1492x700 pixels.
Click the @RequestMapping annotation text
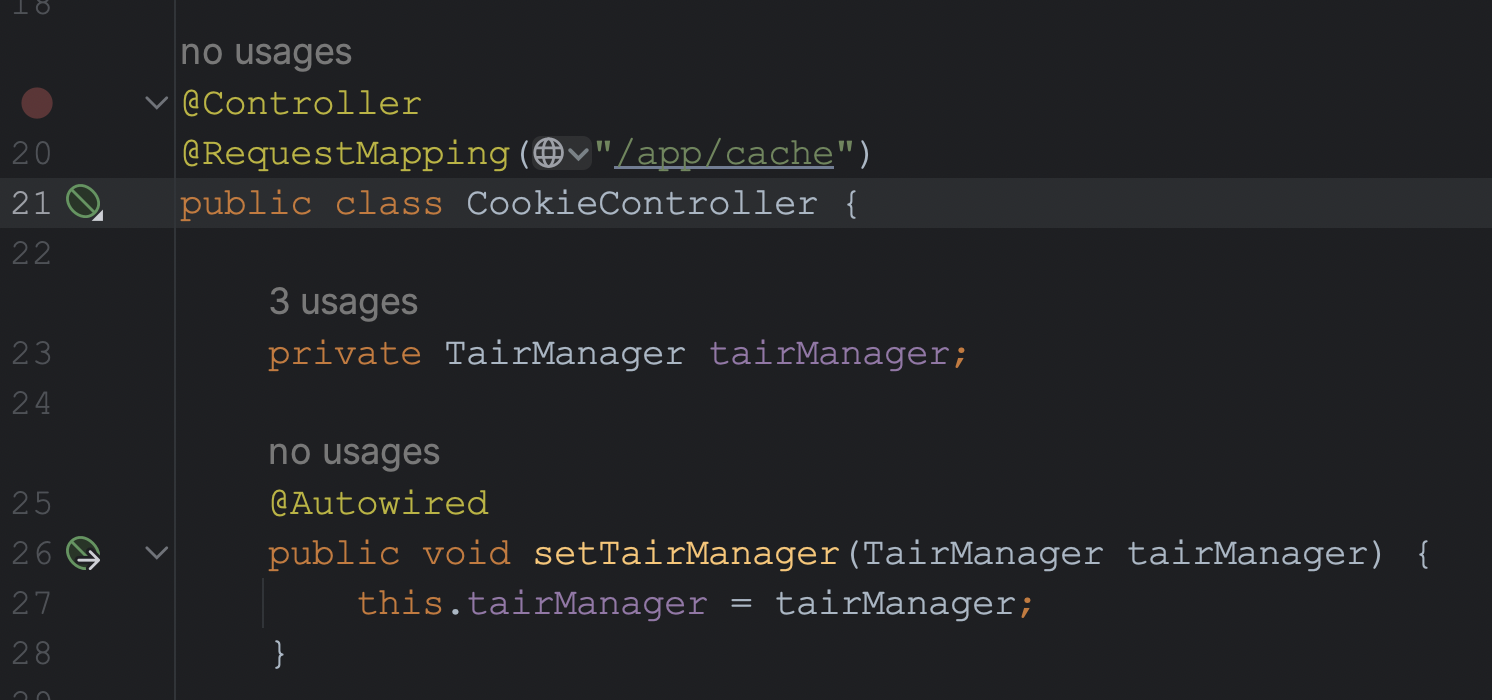(x=345, y=154)
